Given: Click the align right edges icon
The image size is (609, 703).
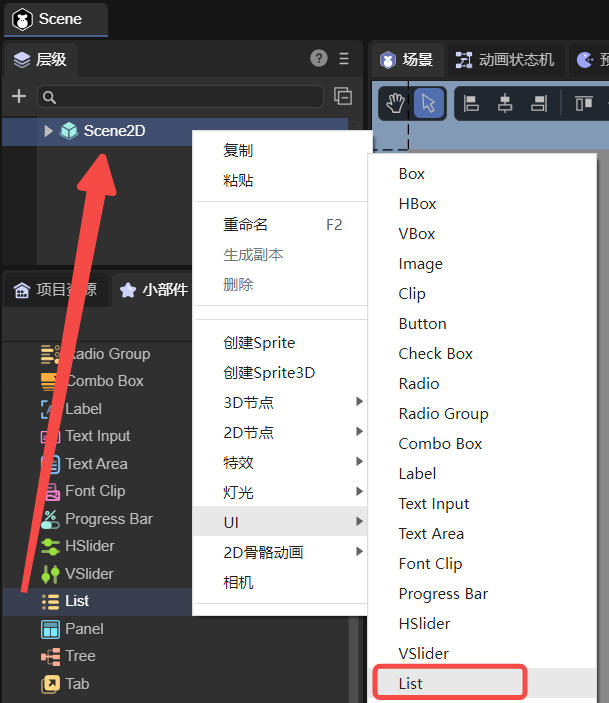Looking at the screenshot, I should coord(539,103).
